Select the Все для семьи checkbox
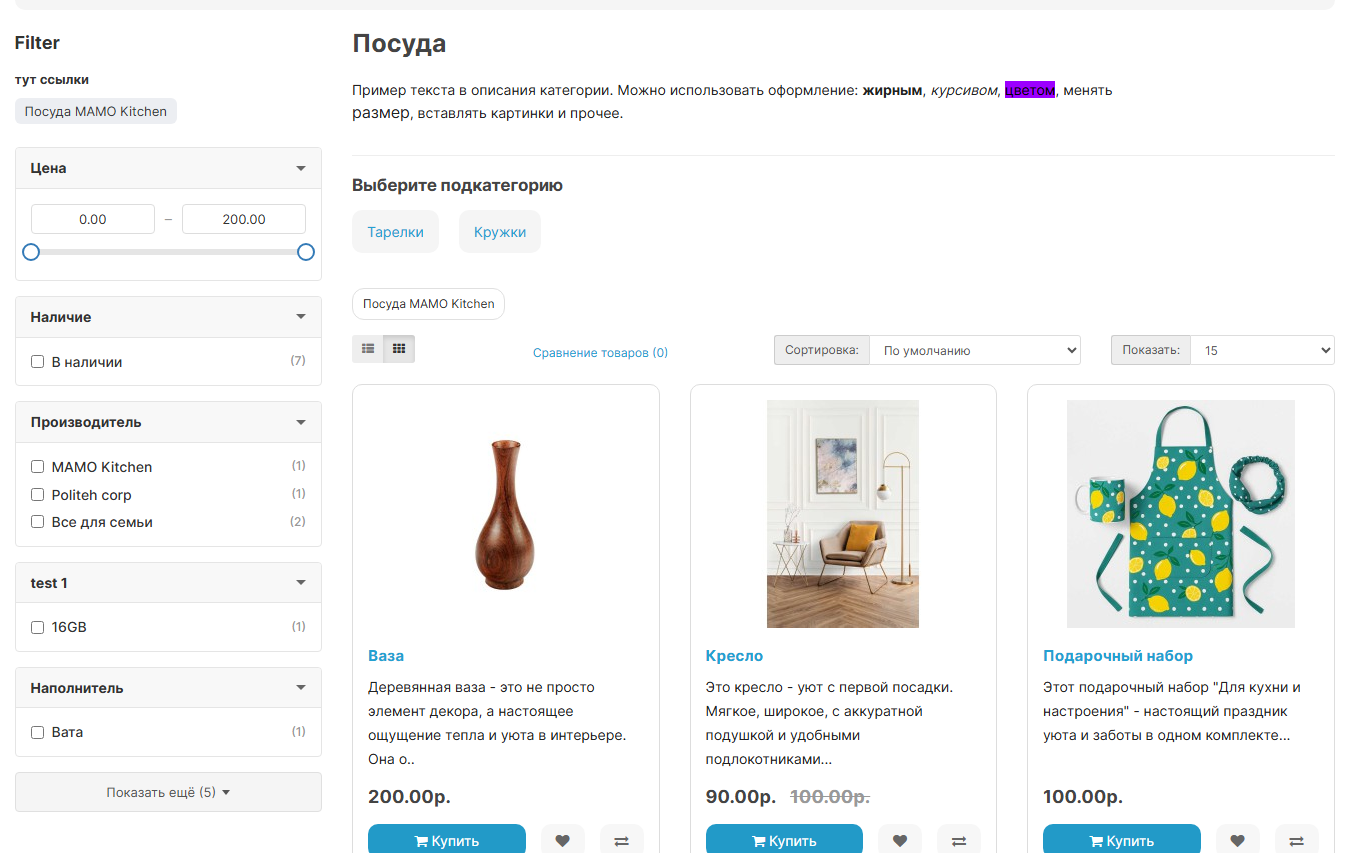The image size is (1366, 853). [x=38, y=522]
